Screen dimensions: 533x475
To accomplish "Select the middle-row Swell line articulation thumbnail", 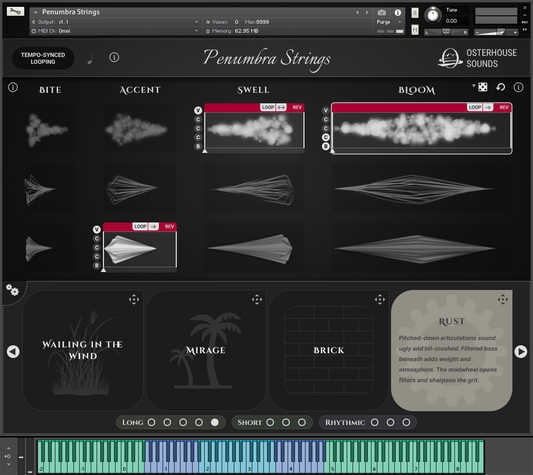I will coord(254,188).
